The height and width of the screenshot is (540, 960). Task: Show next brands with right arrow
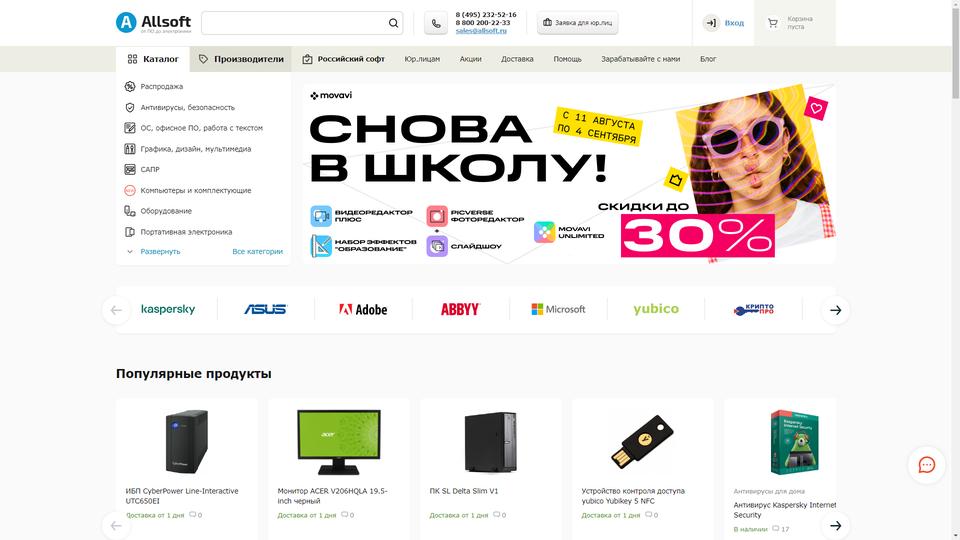pos(836,310)
